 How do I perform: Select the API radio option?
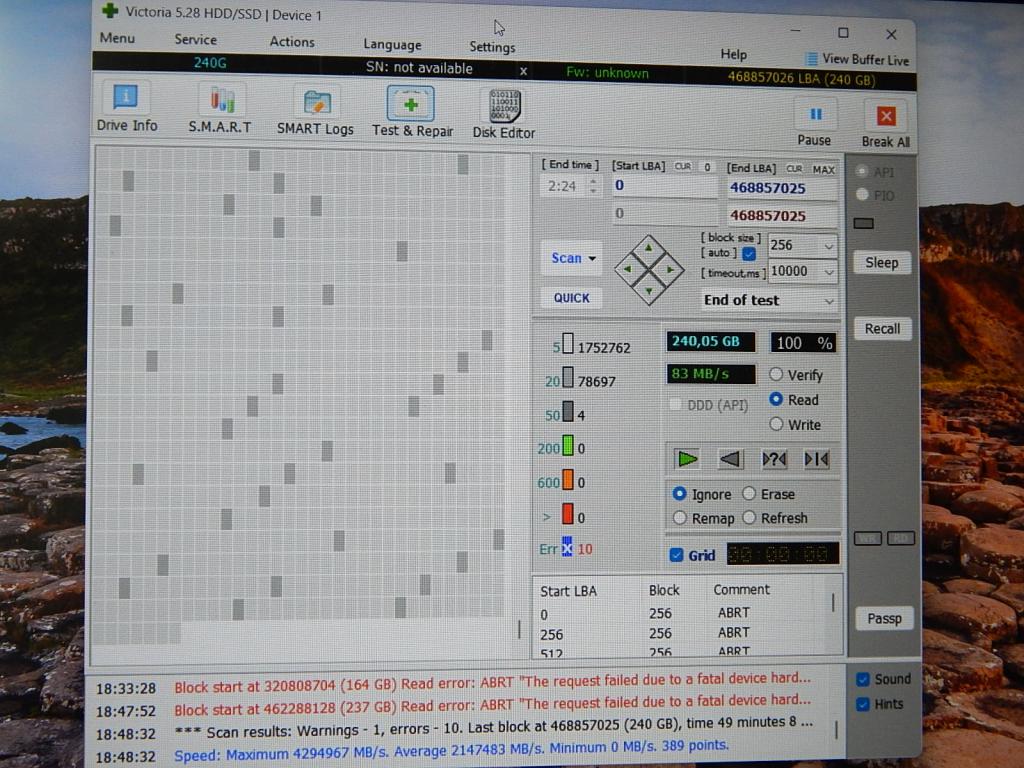(x=861, y=171)
